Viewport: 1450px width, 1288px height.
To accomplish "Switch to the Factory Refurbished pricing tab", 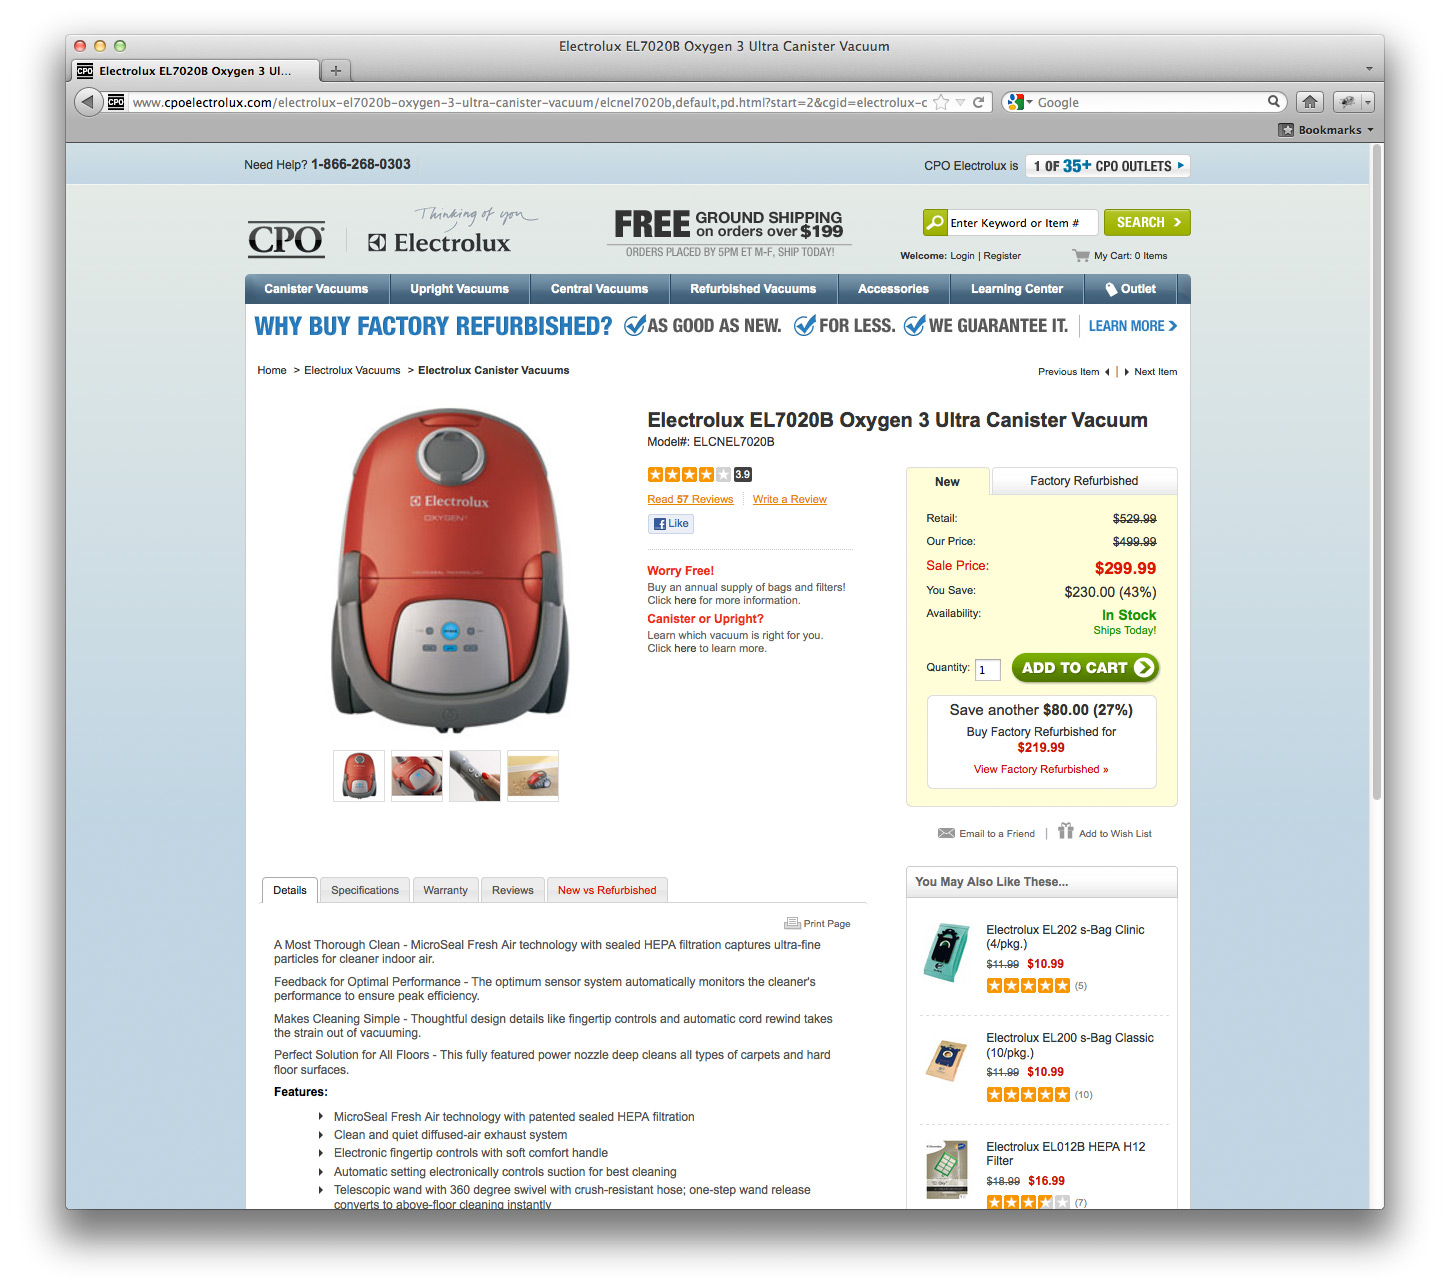I will (1084, 481).
